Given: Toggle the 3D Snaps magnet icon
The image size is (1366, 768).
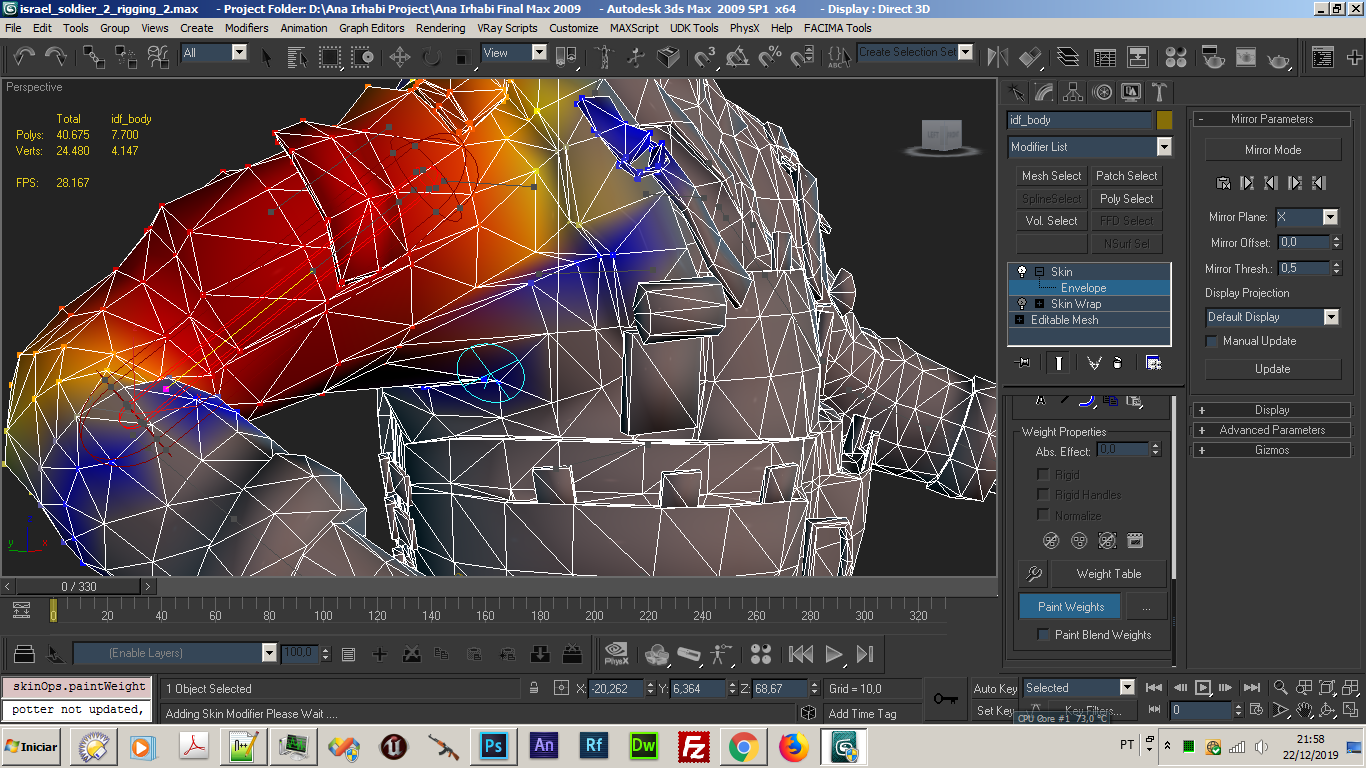Looking at the screenshot, I should pos(706,57).
